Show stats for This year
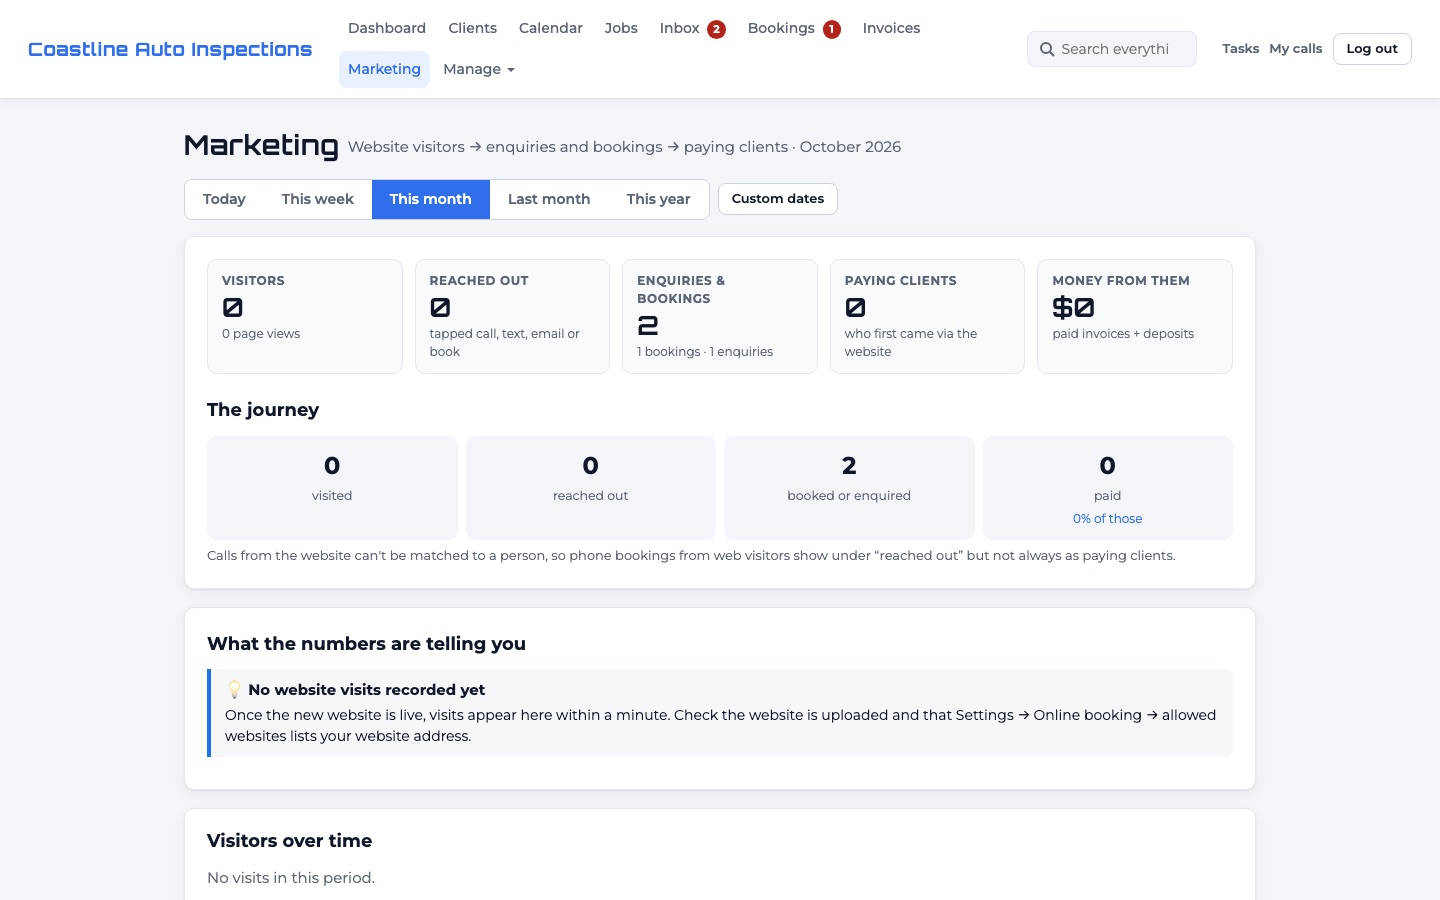Viewport: 1440px width, 900px height. tap(658, 199)
